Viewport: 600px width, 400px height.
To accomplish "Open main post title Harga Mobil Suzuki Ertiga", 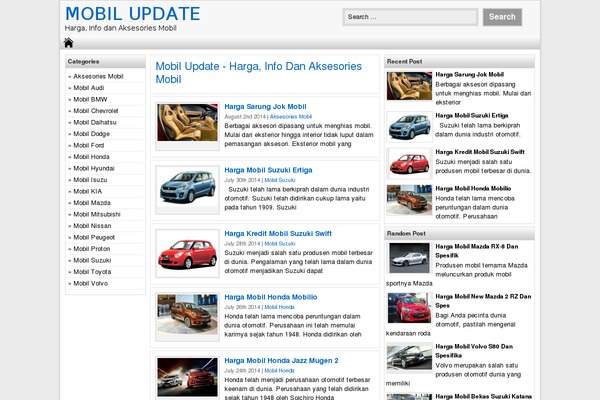I will click(268, 170).
